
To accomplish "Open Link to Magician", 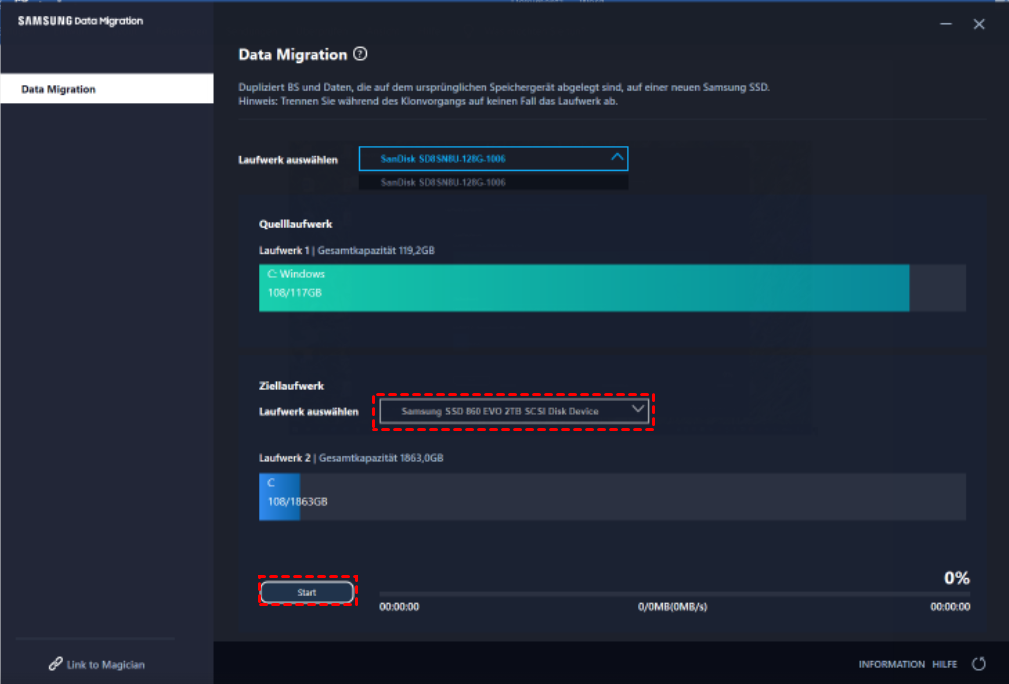I will pyautogui.click(x=97, y=664).
